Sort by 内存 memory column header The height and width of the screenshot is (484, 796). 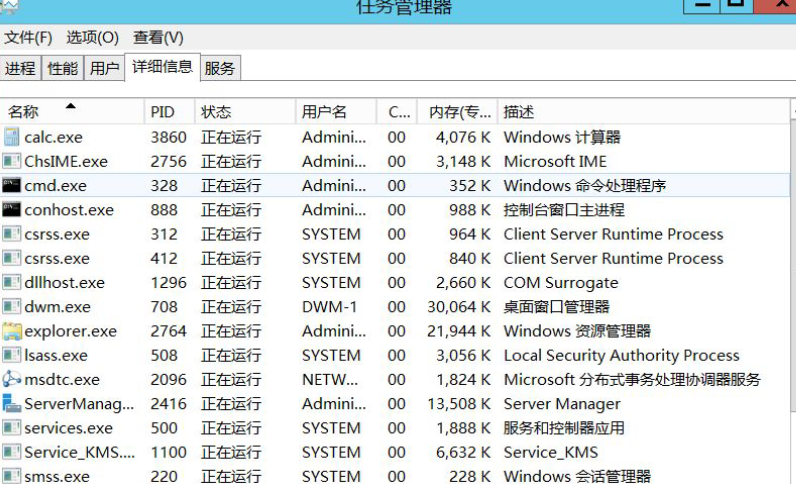454,112
